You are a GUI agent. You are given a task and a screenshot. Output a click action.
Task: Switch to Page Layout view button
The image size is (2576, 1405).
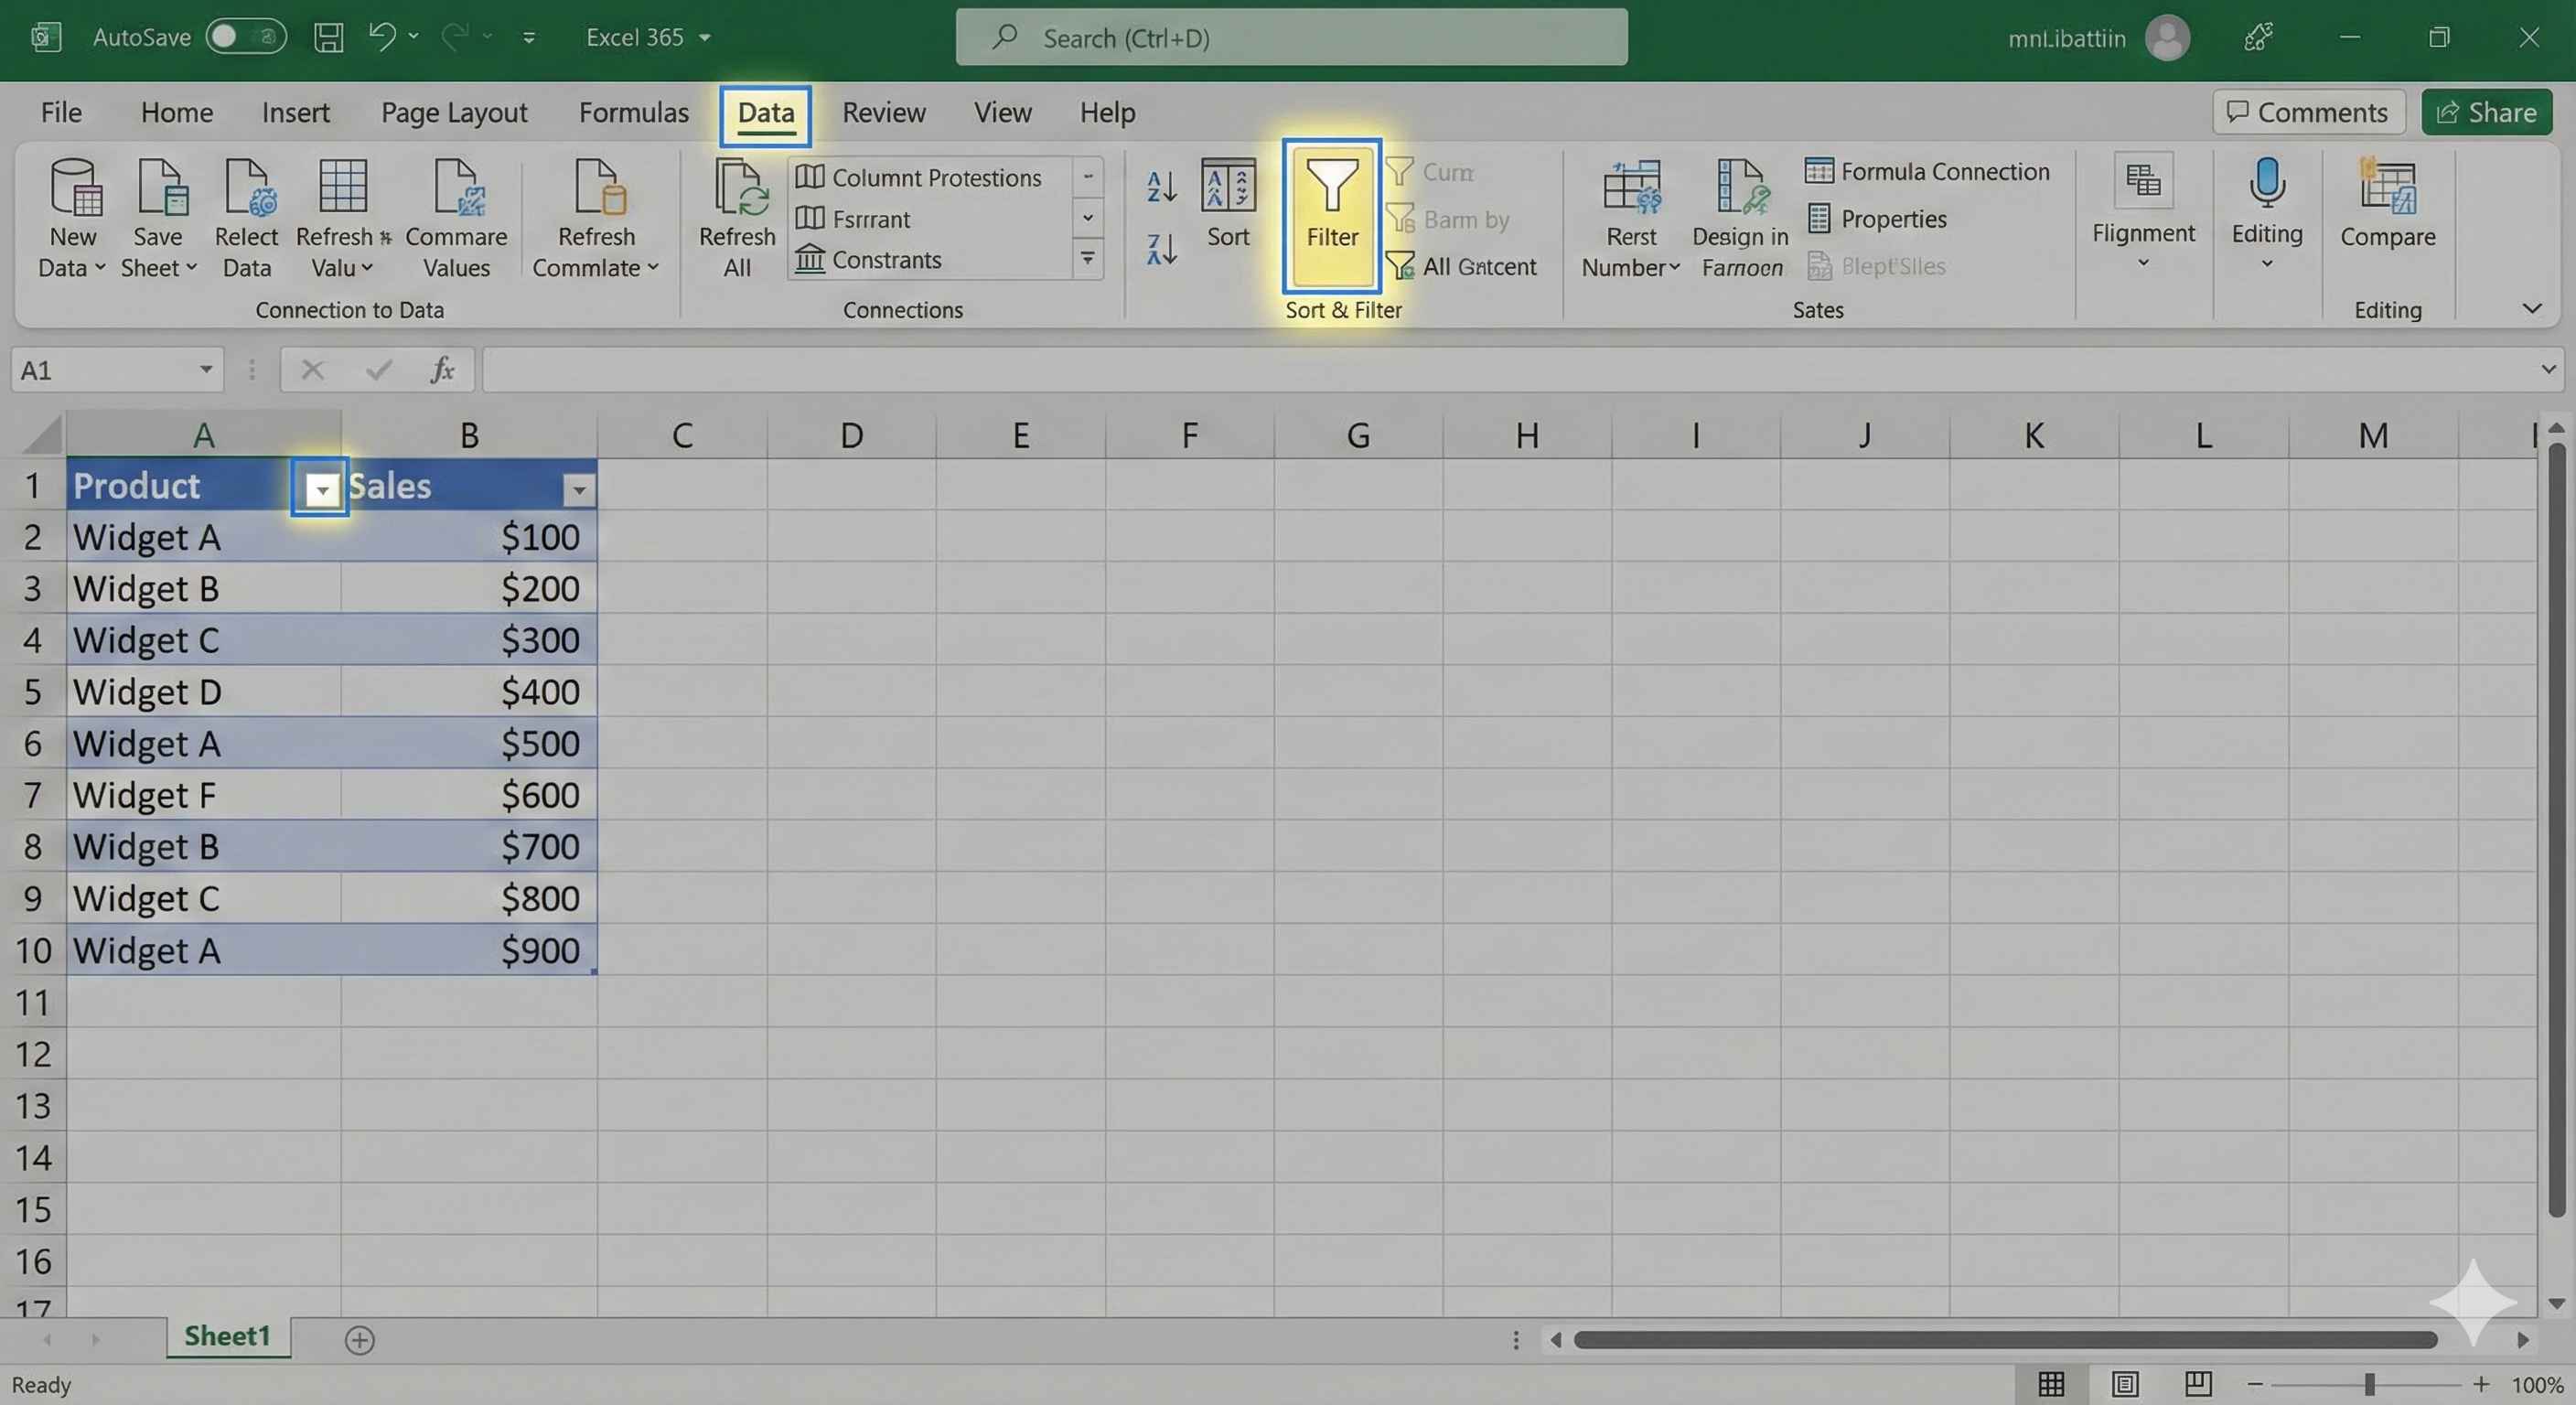point(2125,1384)
